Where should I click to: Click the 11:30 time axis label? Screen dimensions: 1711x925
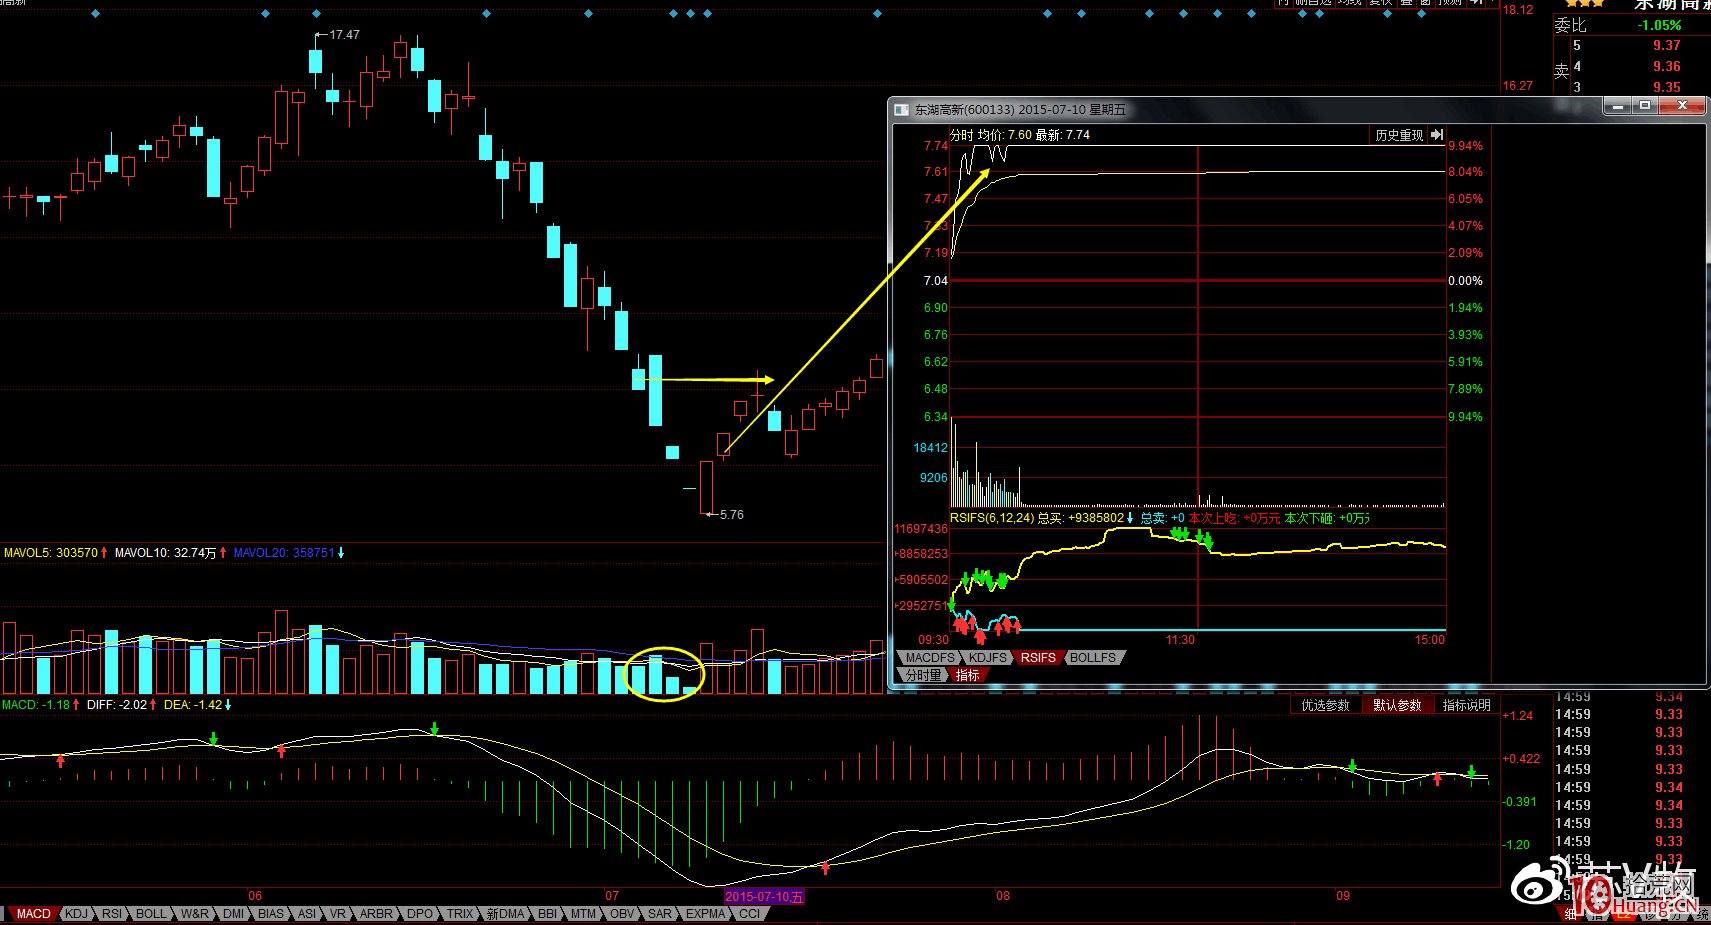1180,640
